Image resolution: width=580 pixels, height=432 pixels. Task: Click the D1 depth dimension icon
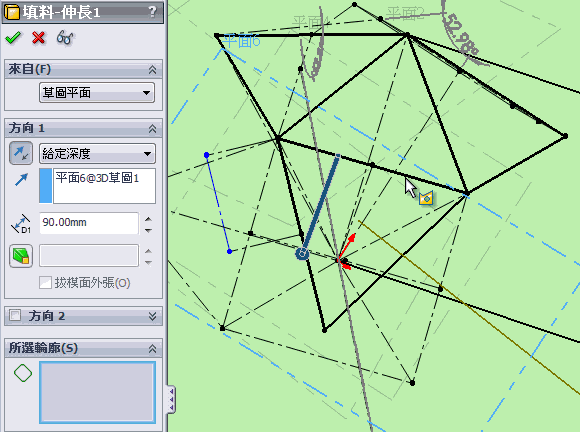pyautogui.click(x=21, y=223)
